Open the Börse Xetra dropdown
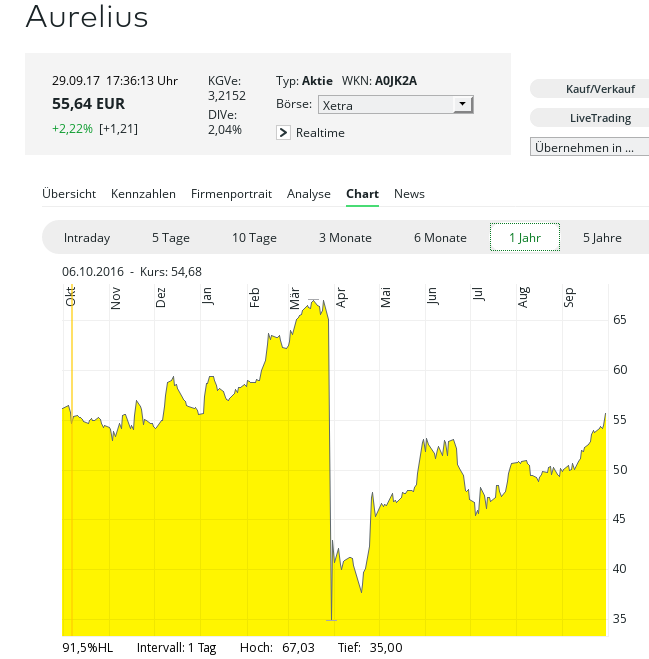The height and width of the screenshot is (659, 649). 395,105
